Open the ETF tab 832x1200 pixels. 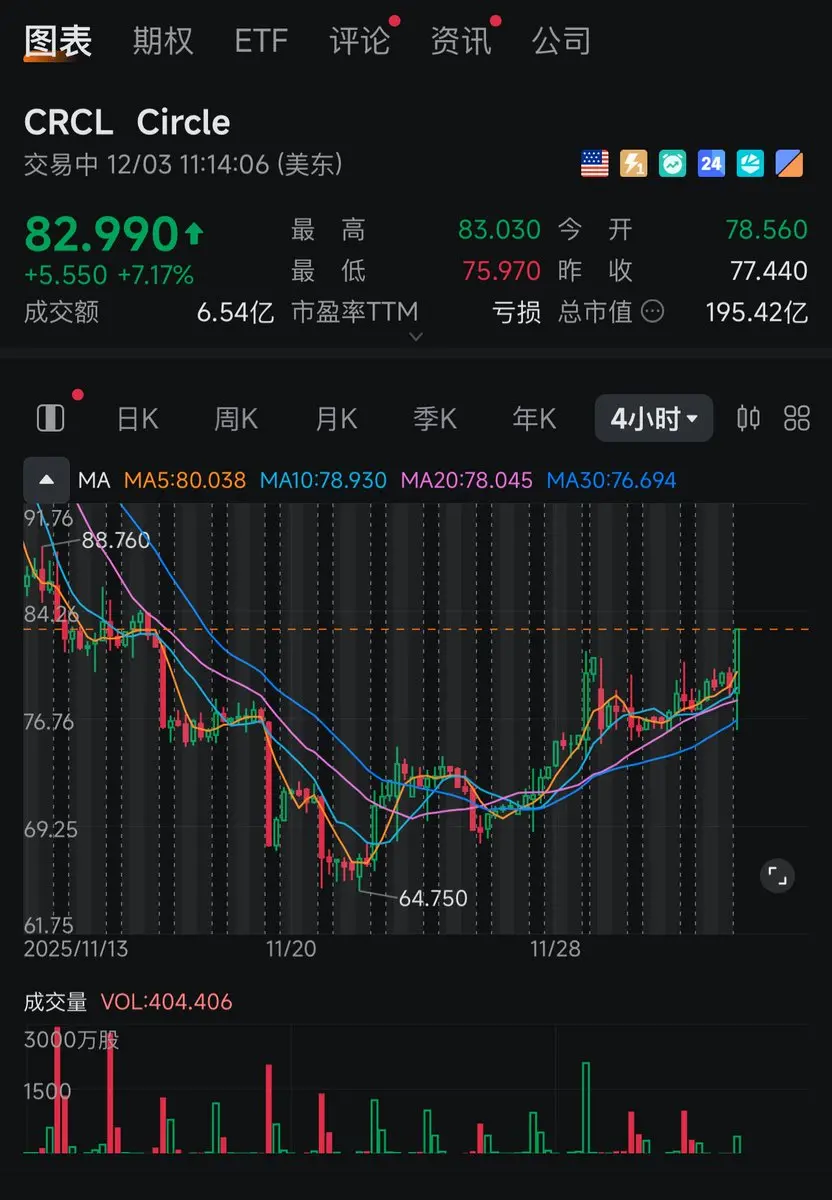[x=261, y=41]
